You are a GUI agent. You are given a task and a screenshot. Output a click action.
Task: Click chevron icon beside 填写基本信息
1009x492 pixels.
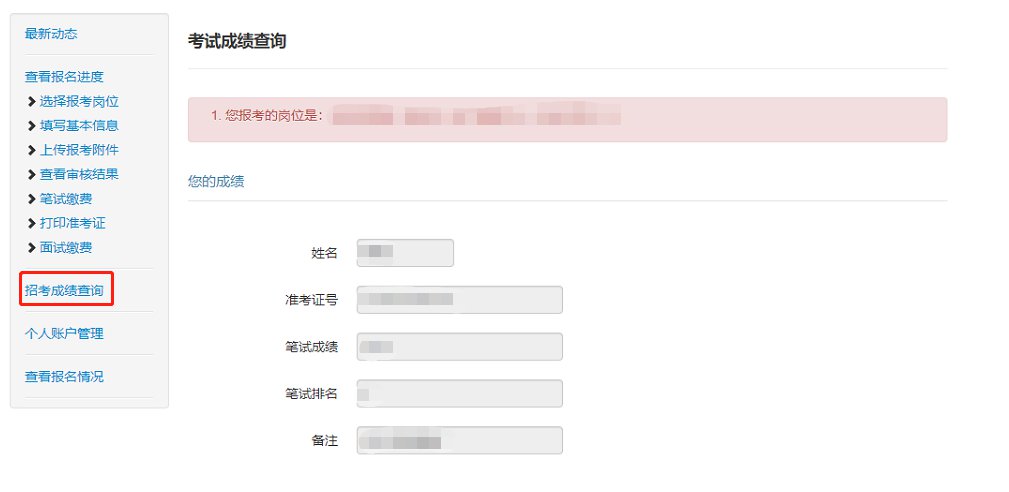click(x=32, y=126)
